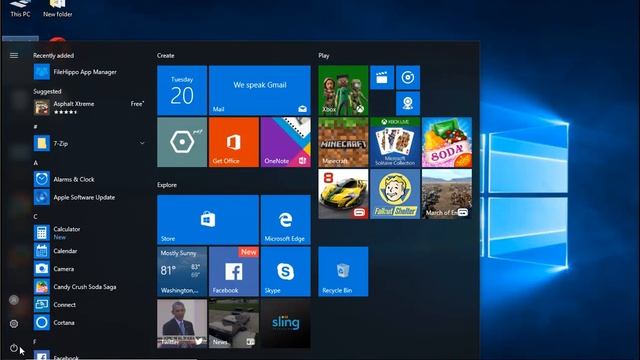Click the user account avatar icon
Screen dimensions: 640x360
click(14, 300)
